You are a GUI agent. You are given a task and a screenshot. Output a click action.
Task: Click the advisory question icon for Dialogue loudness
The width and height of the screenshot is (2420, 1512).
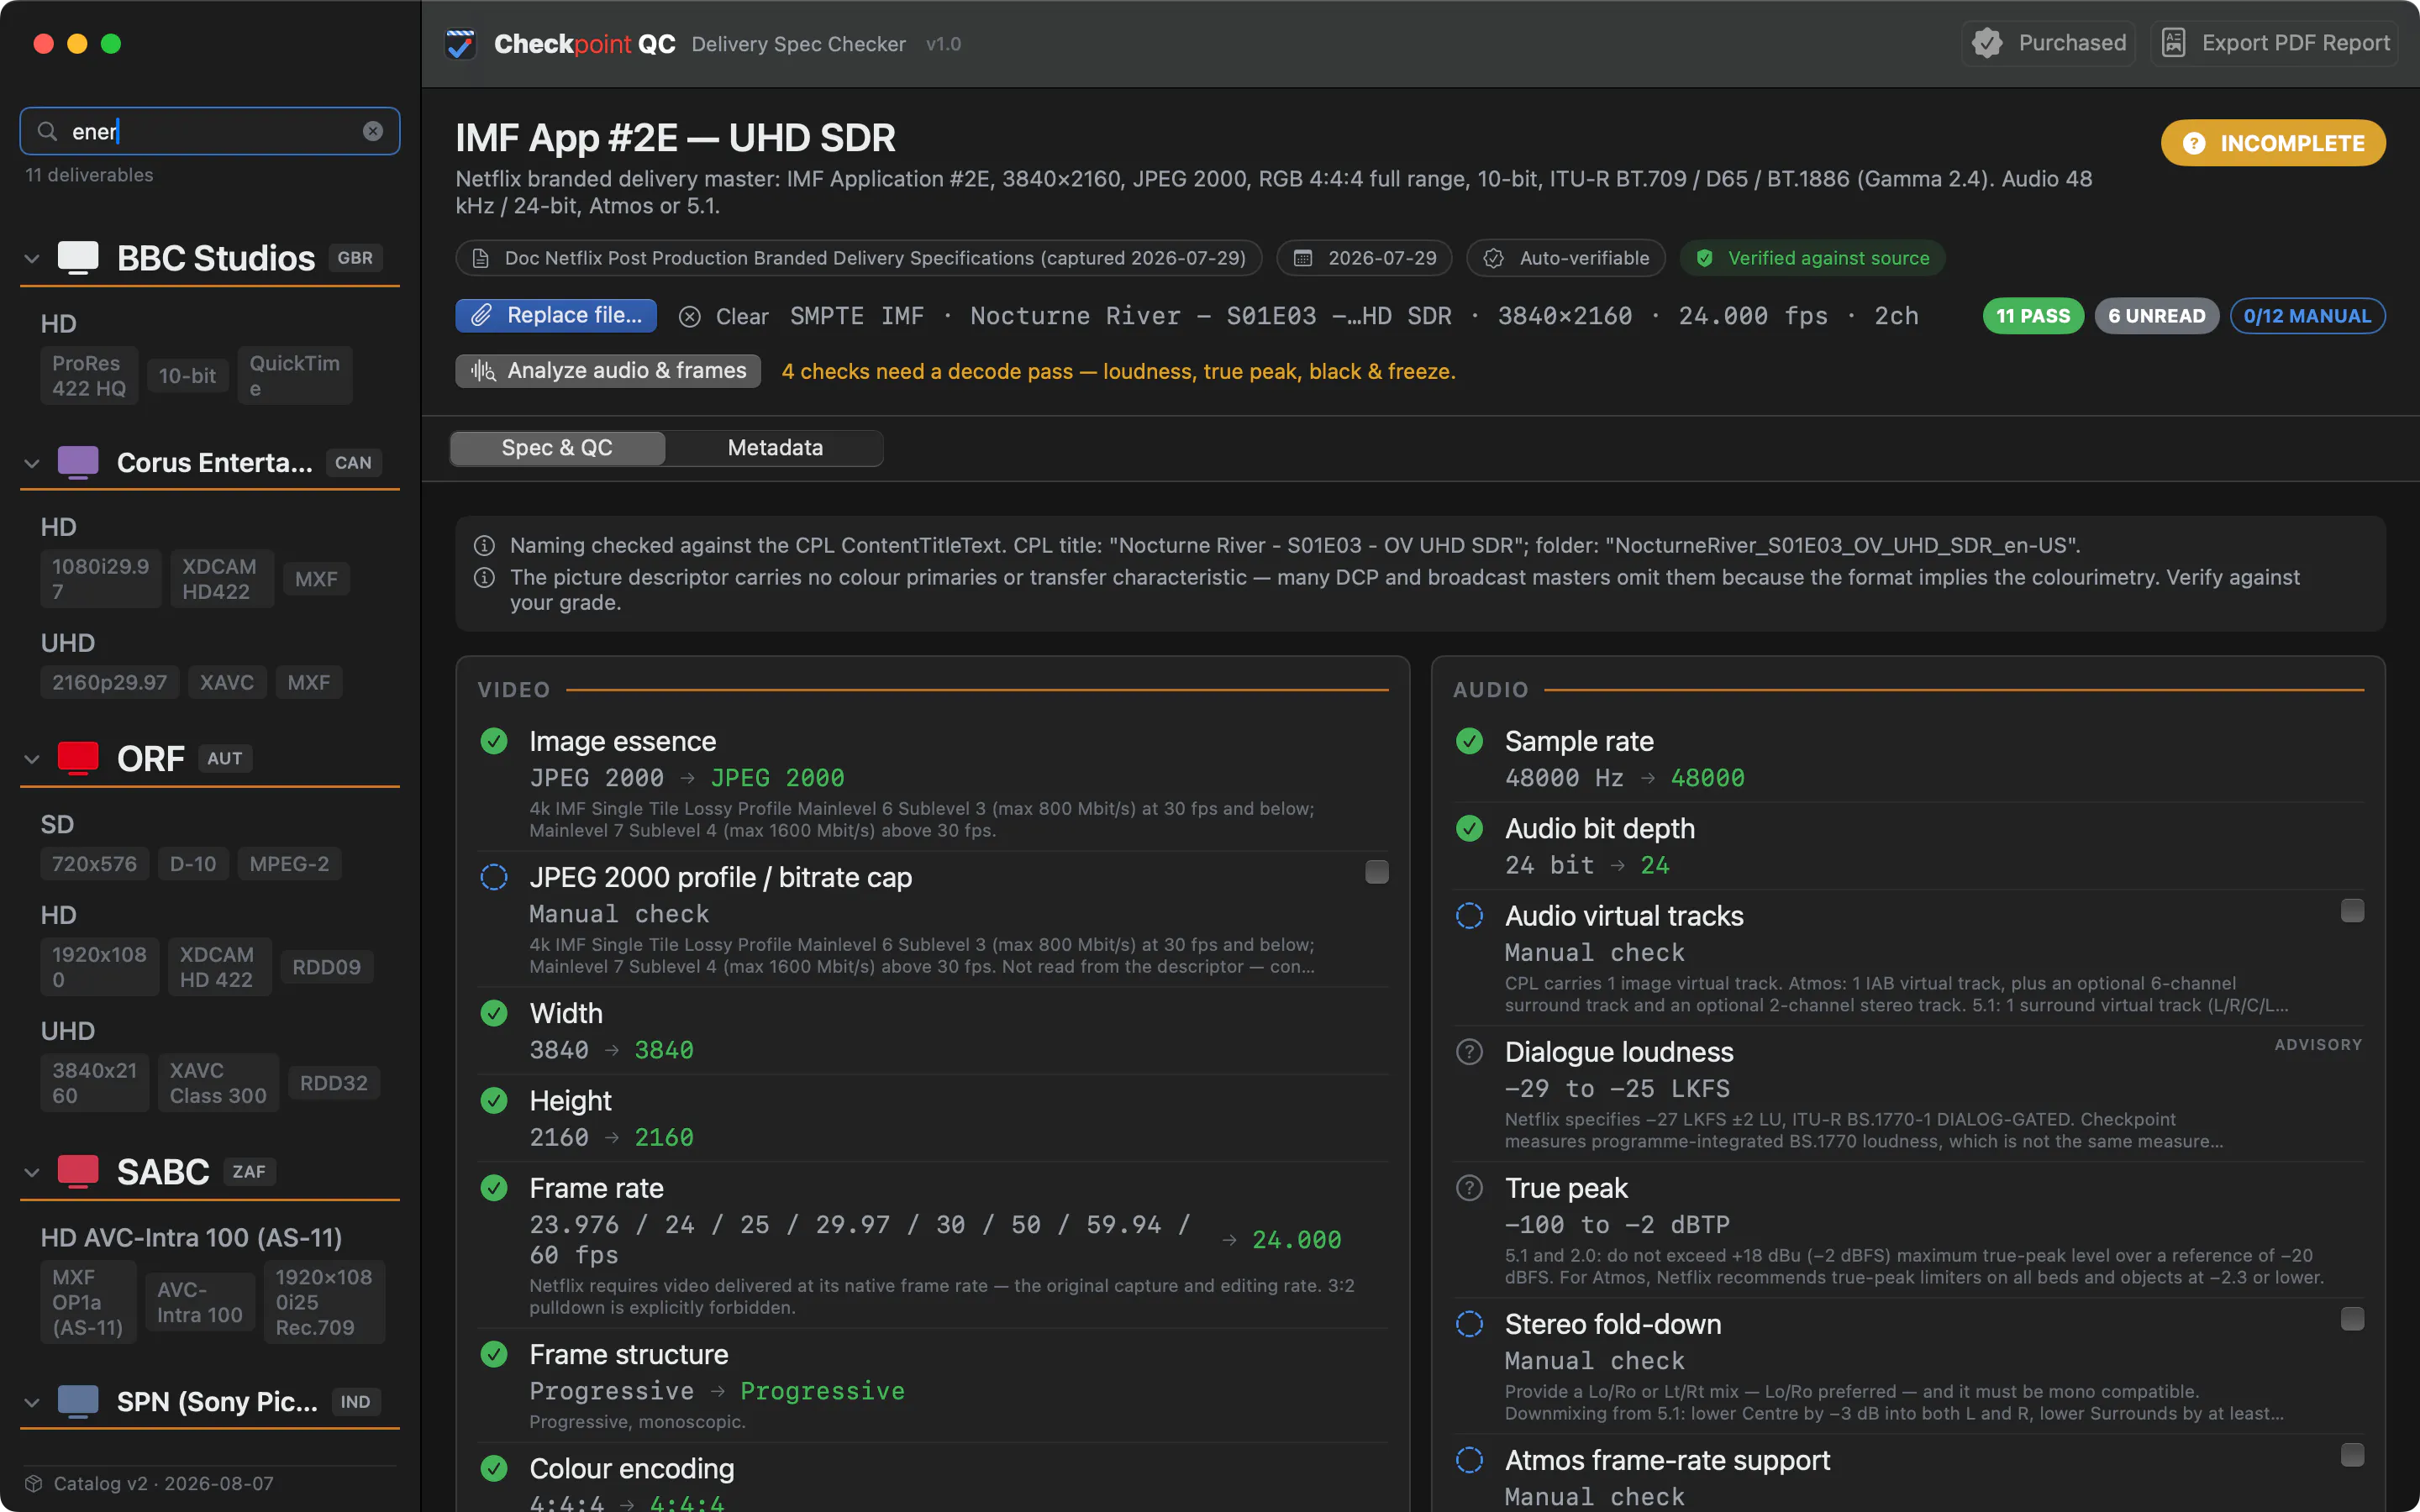coord(1469,1051)
